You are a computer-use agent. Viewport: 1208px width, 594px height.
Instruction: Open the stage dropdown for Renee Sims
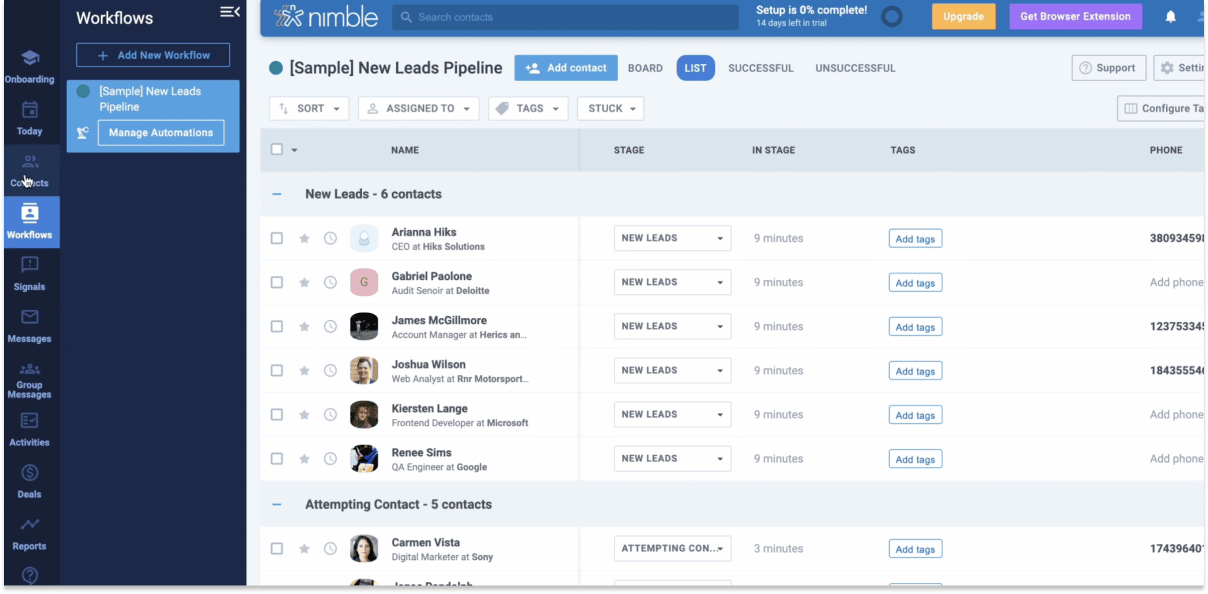(x=672, y=458)
